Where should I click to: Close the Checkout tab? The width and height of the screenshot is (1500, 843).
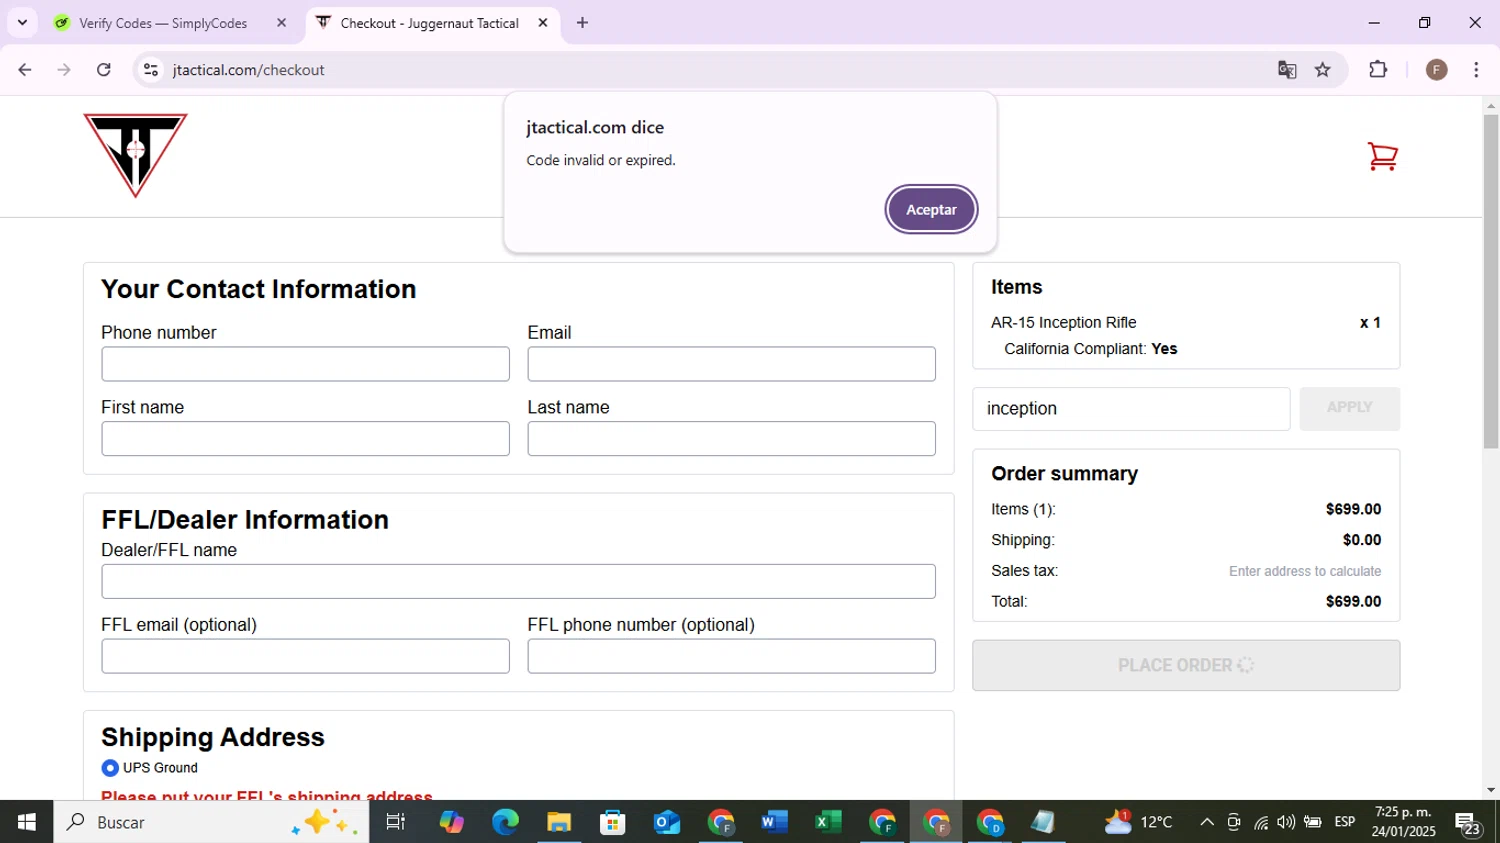point(543,23)
